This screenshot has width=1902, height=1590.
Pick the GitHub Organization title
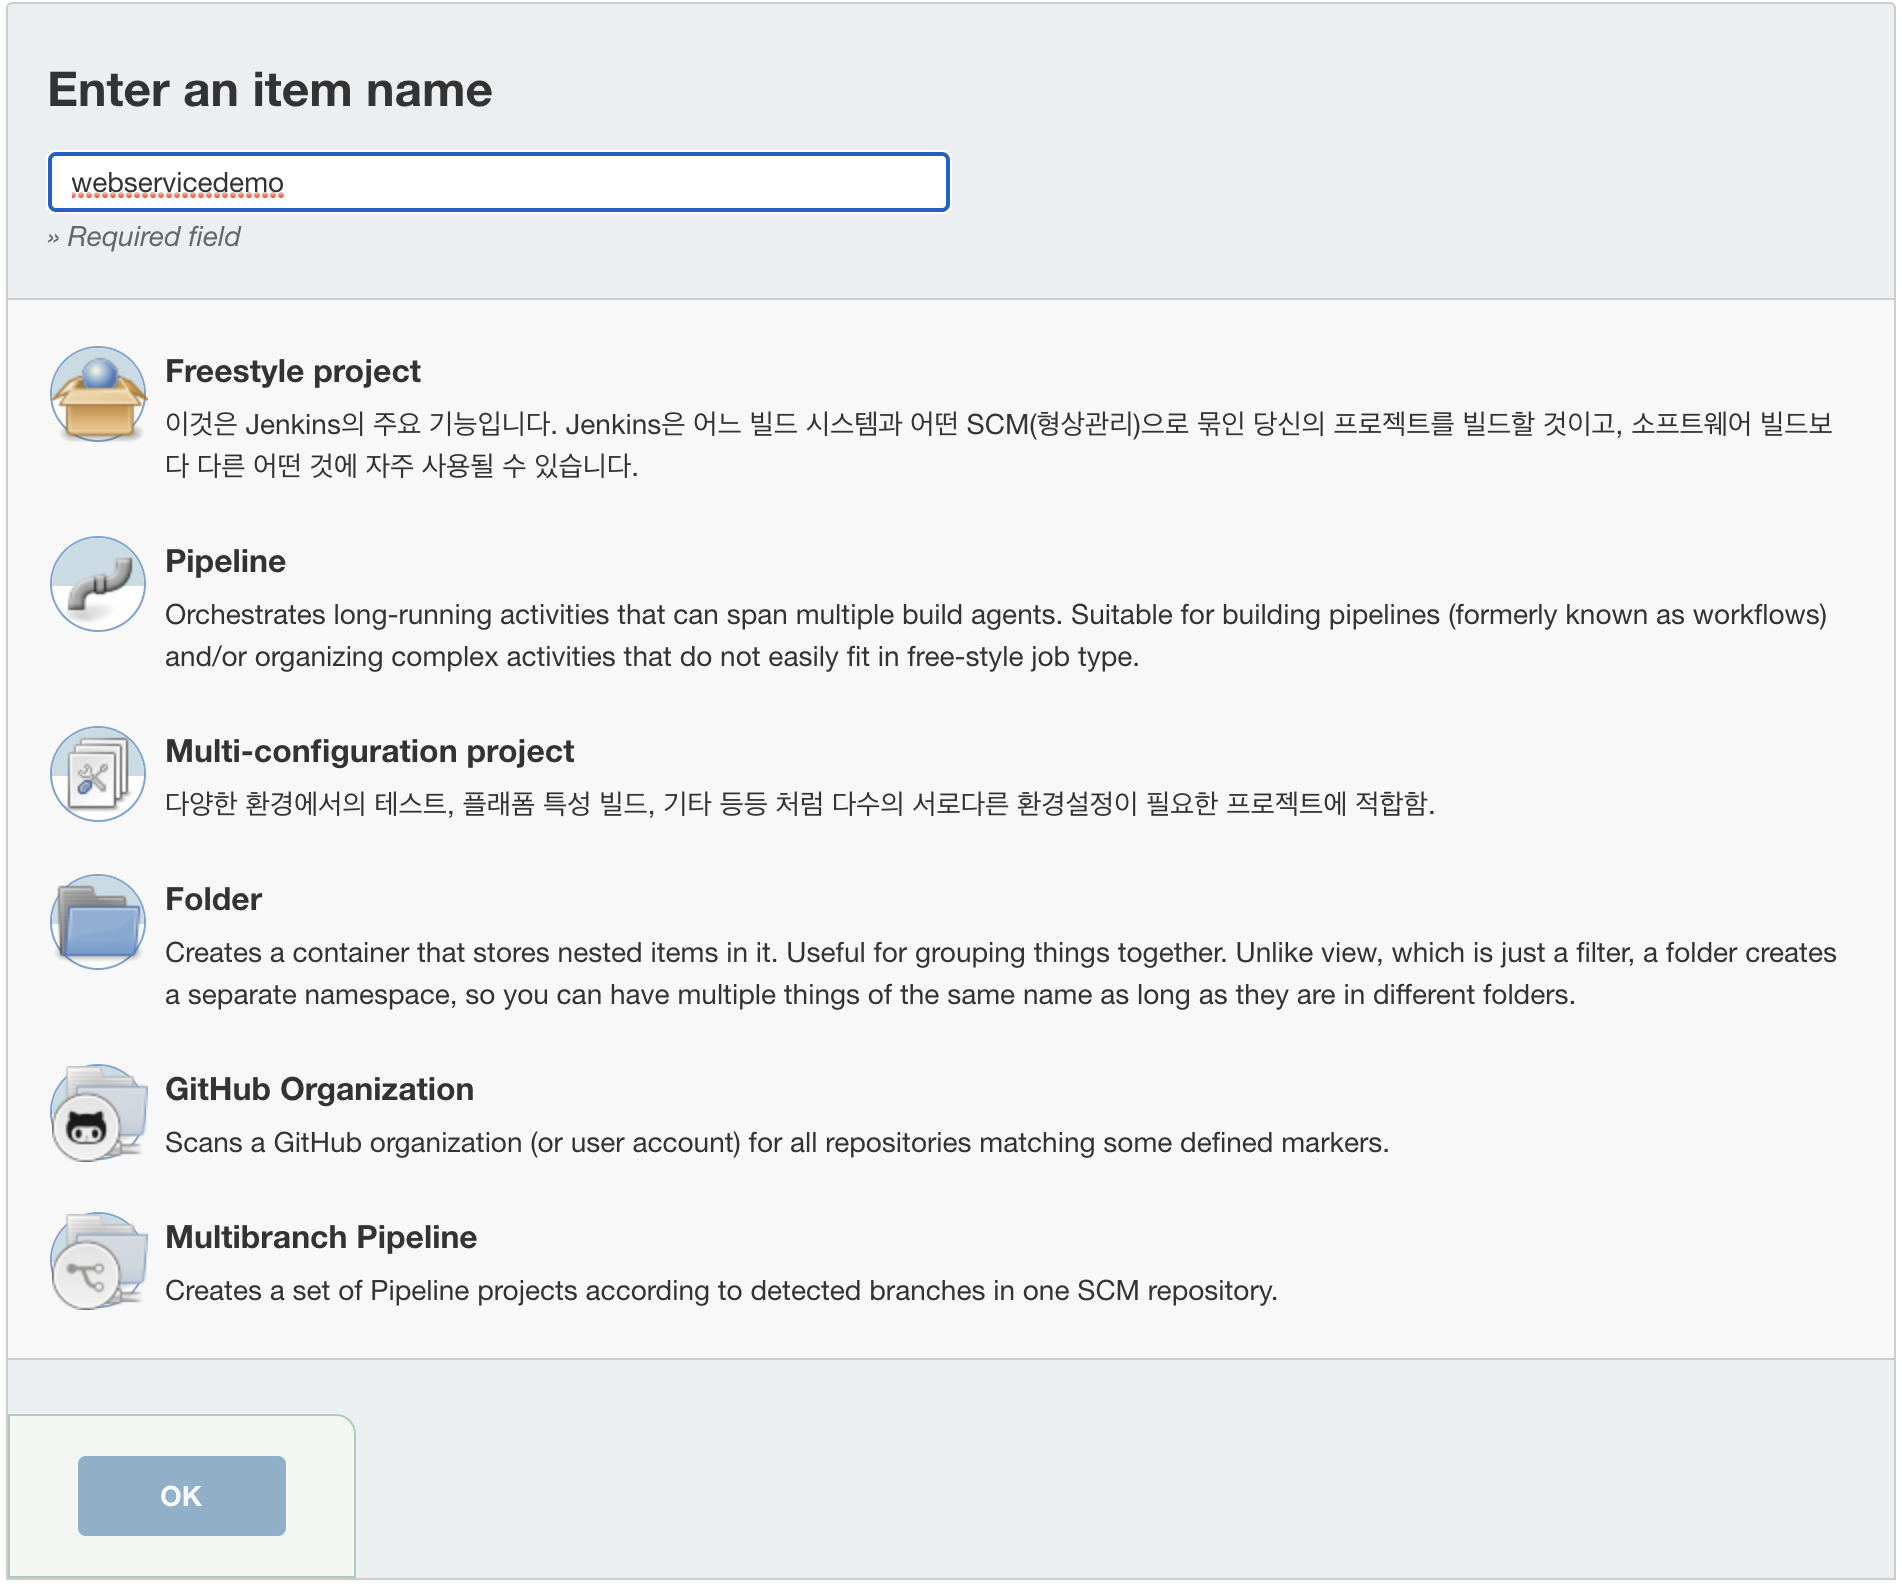[x=319, y=1089]
